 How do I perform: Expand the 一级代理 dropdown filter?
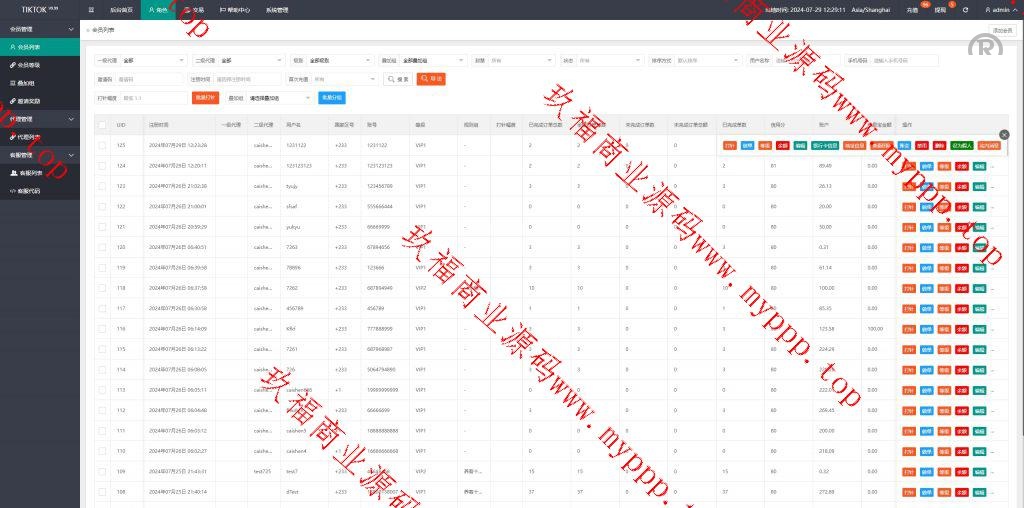point(152,60)
